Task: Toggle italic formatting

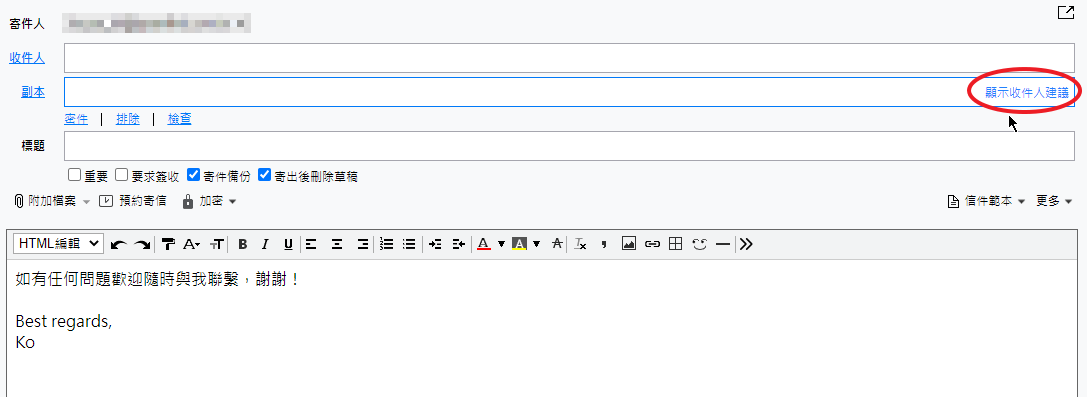Action: [265, 244]
